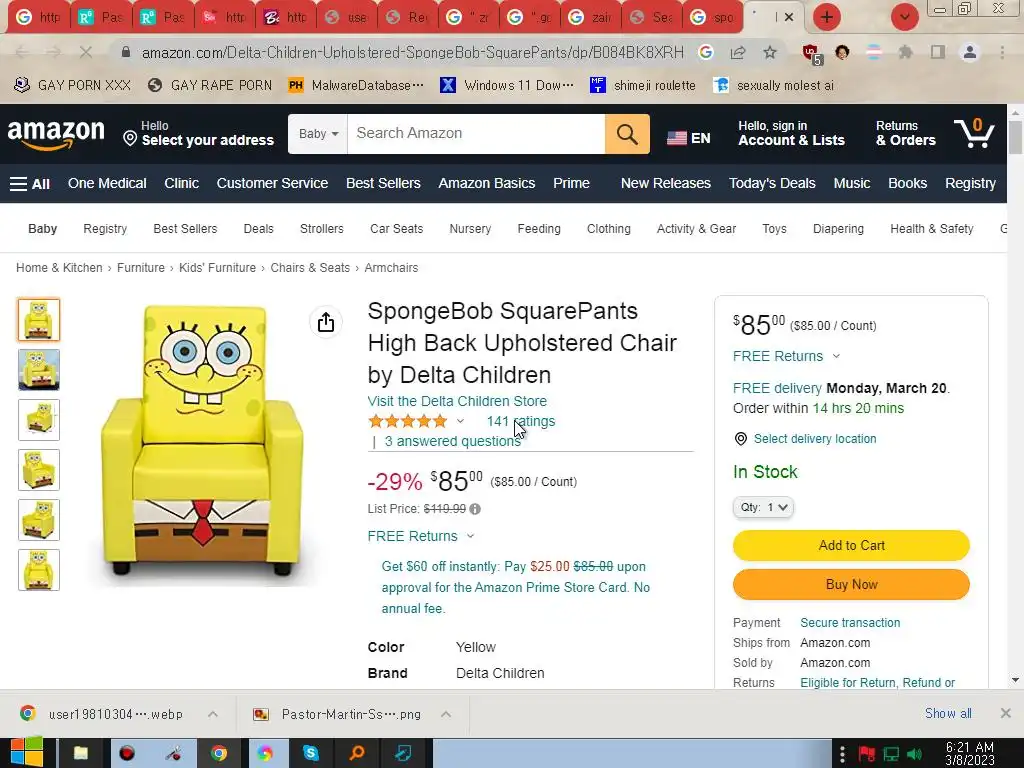The width and height of the screenshot is (1024, 768).
Task: Click the list price info icon
Action: click(475, 509)
